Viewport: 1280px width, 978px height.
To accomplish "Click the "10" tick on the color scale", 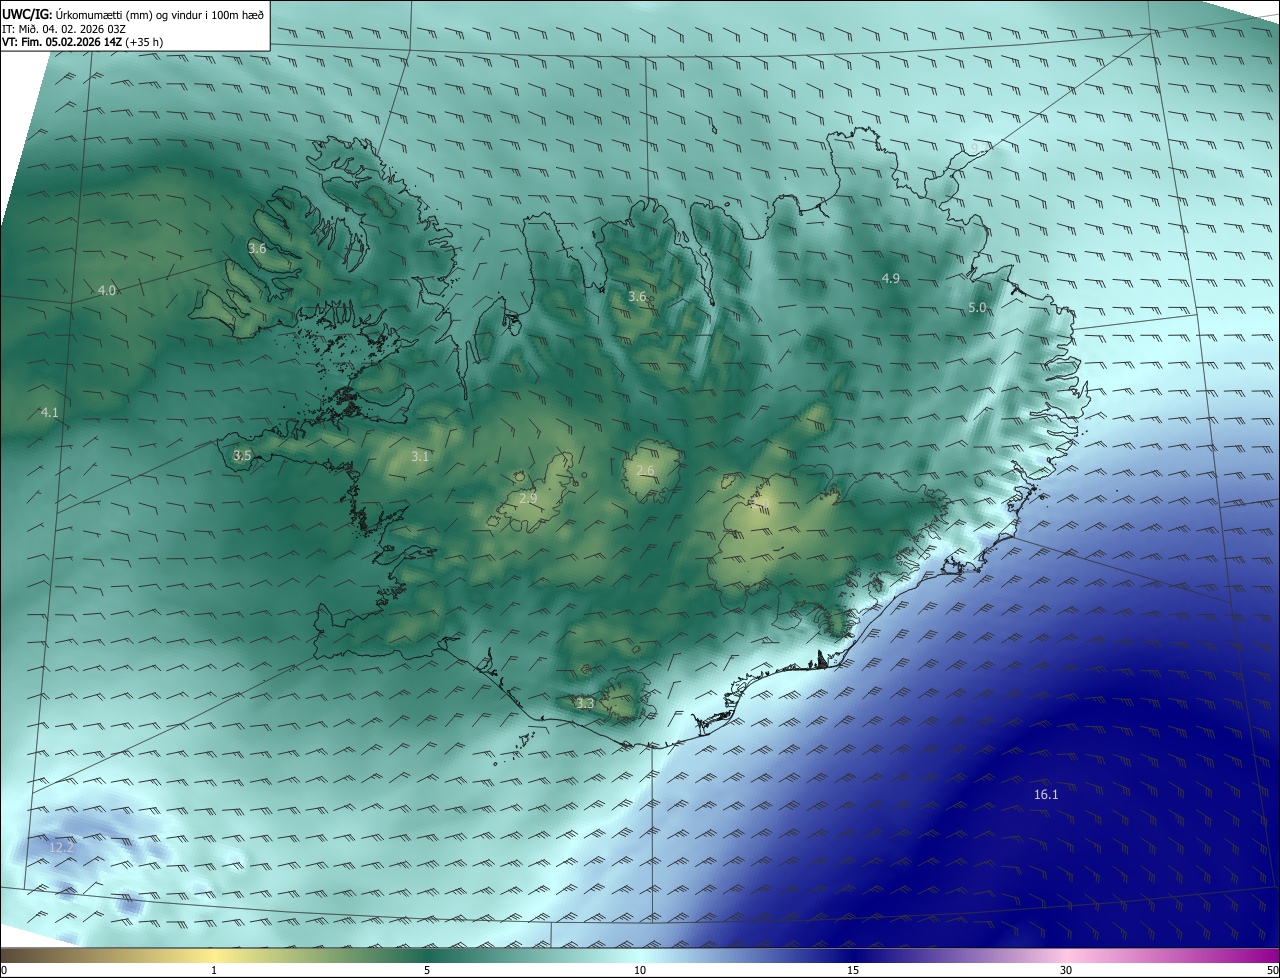I will point(640,970).
